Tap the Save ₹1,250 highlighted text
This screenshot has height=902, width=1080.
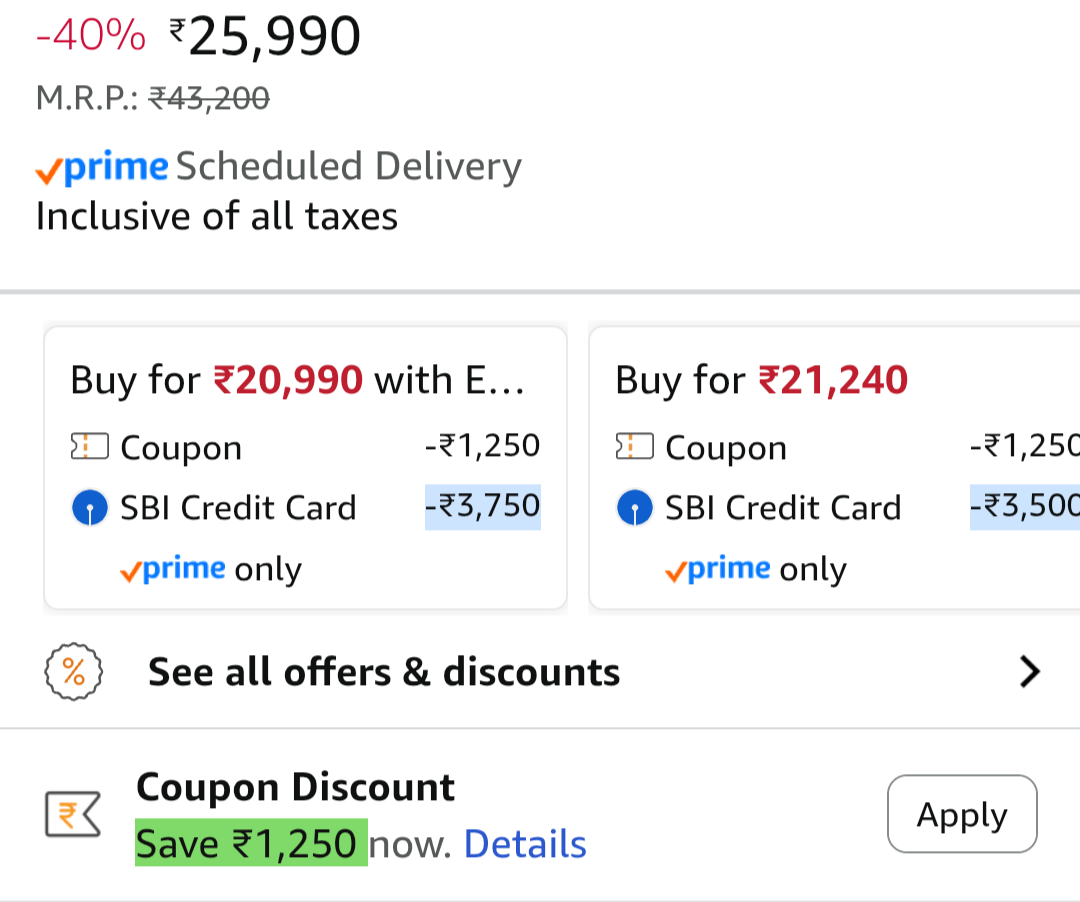251,845
